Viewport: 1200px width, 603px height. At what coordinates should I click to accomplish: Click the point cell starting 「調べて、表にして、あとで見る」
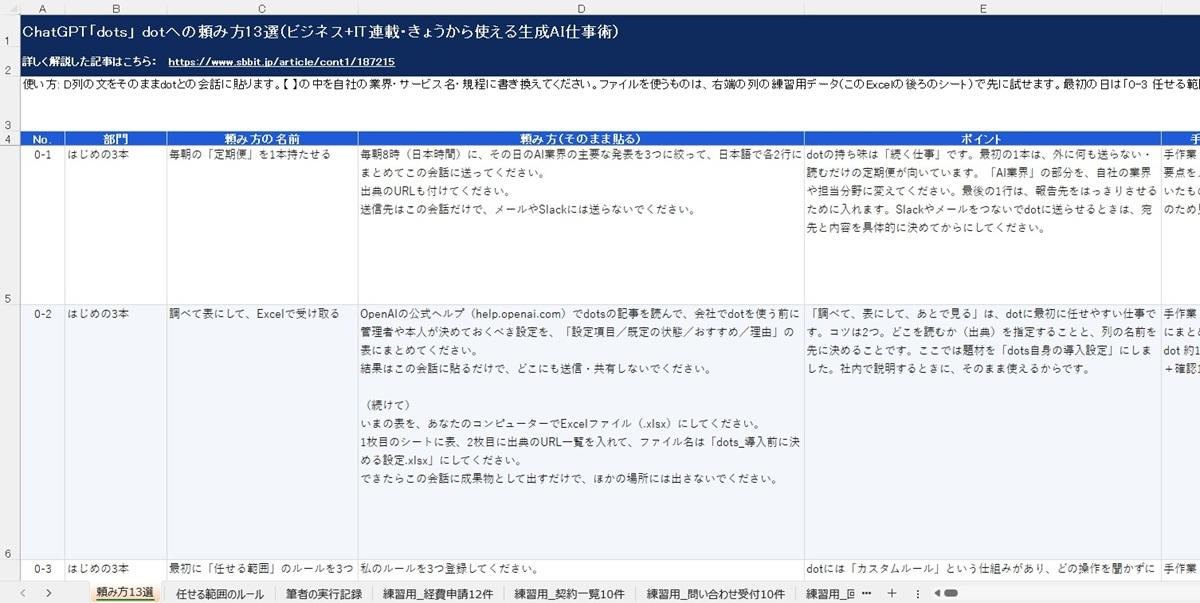(983, 432)
